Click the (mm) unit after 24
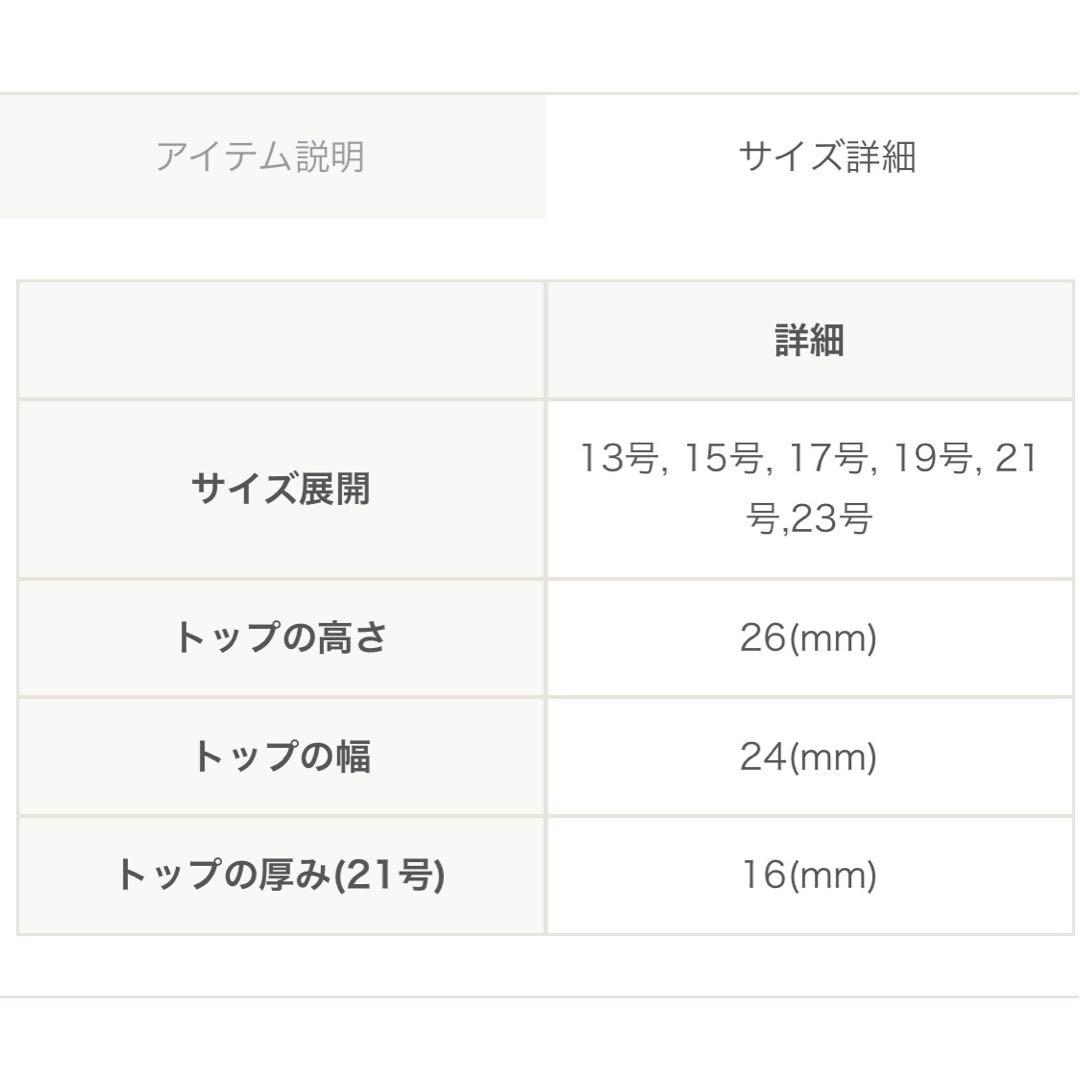Viewport: 1080px width, 1080px height. coord(833,757)
